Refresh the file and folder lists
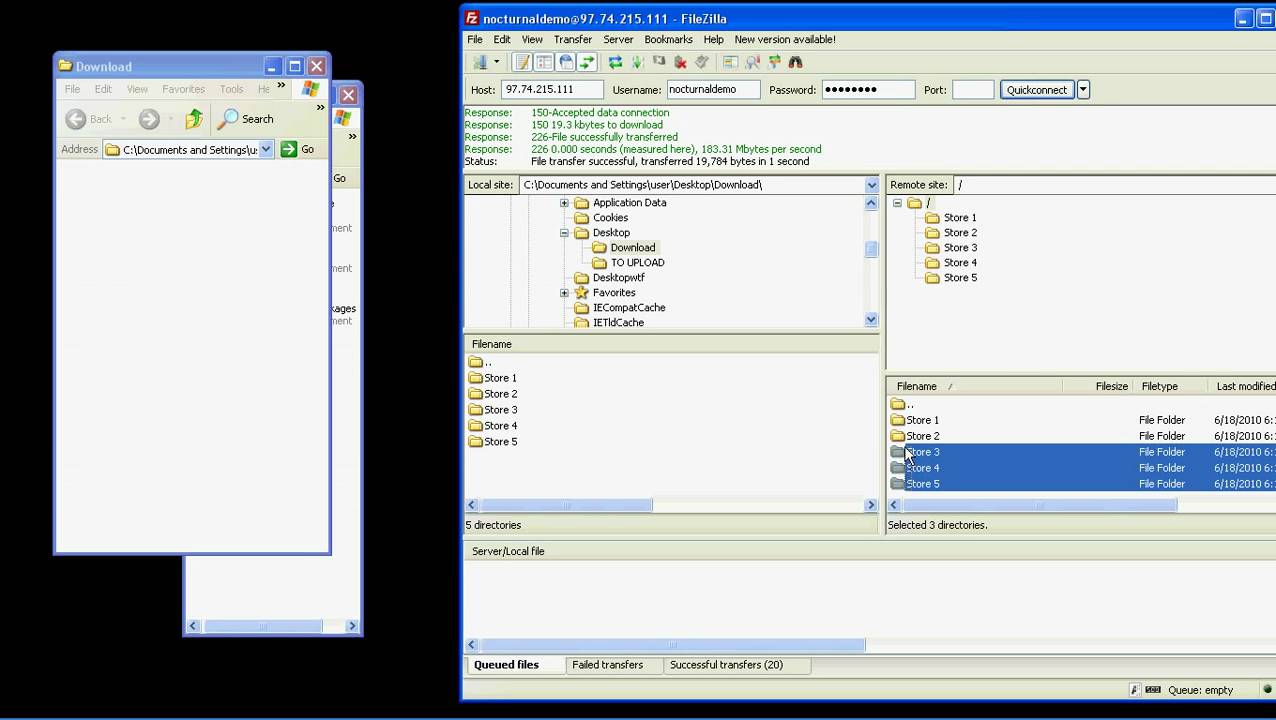The image size is (1276, 720). [615, 62]
